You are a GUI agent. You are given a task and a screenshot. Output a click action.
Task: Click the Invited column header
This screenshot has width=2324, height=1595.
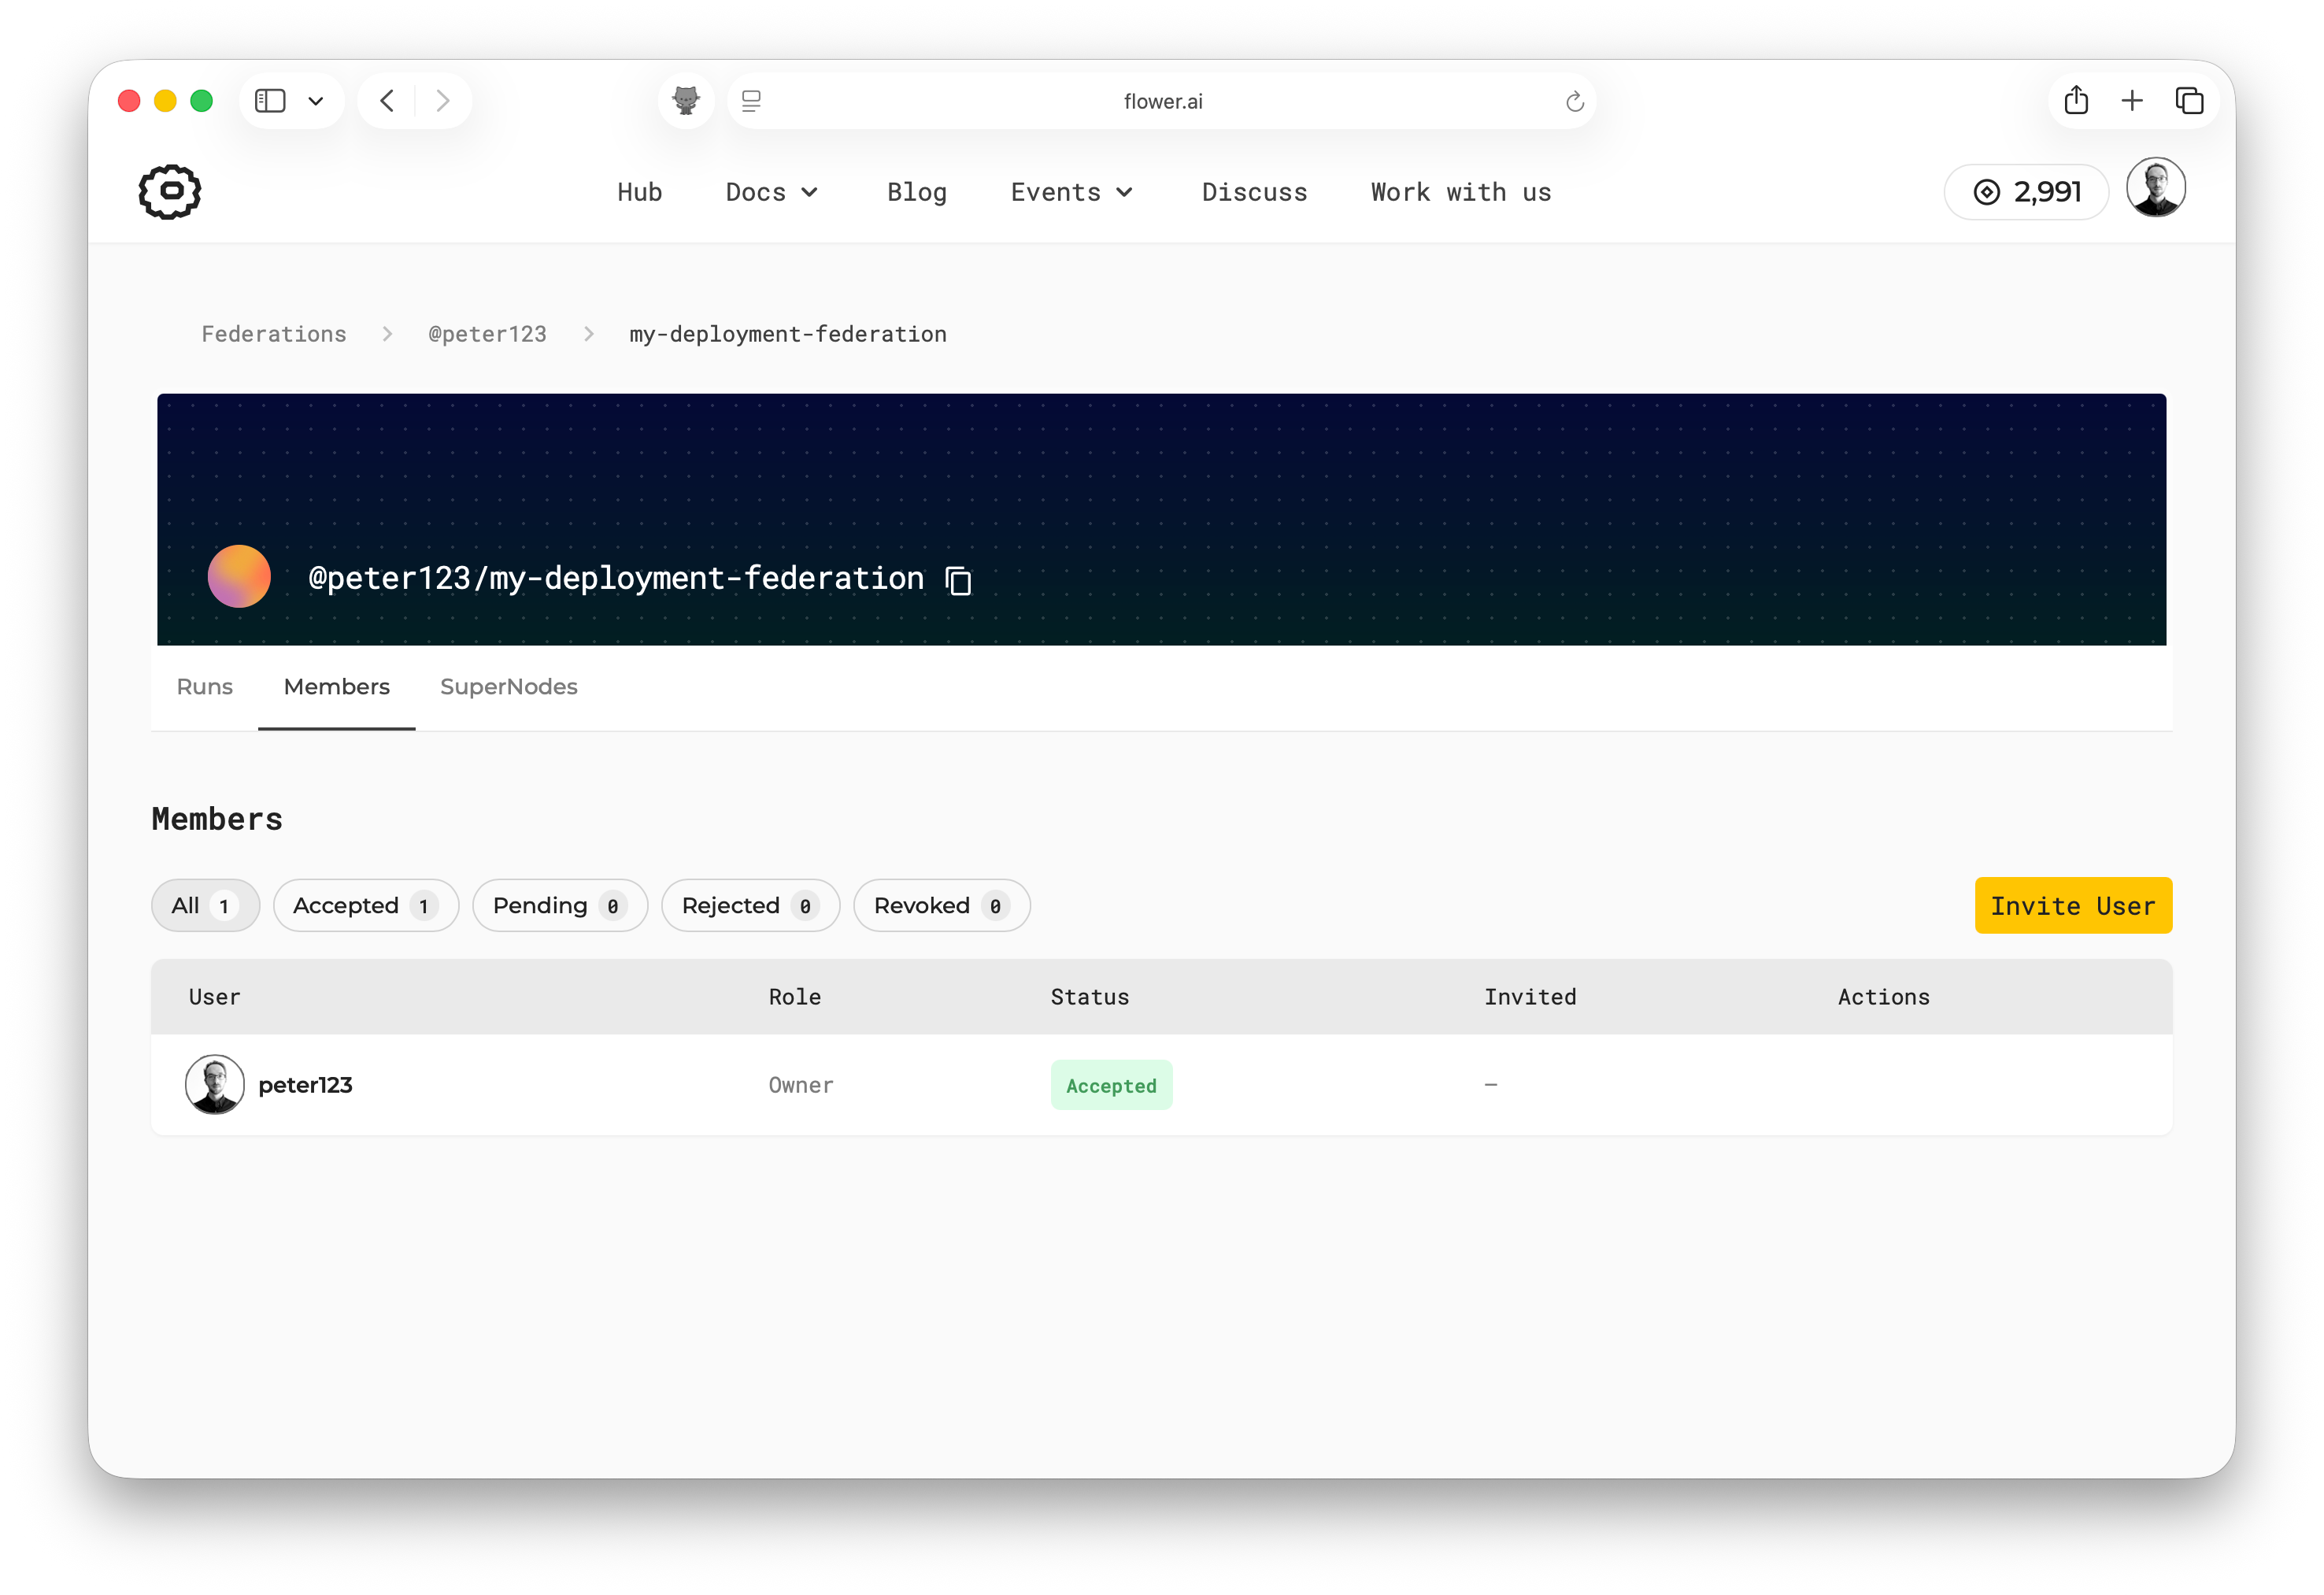[1530, 997]
